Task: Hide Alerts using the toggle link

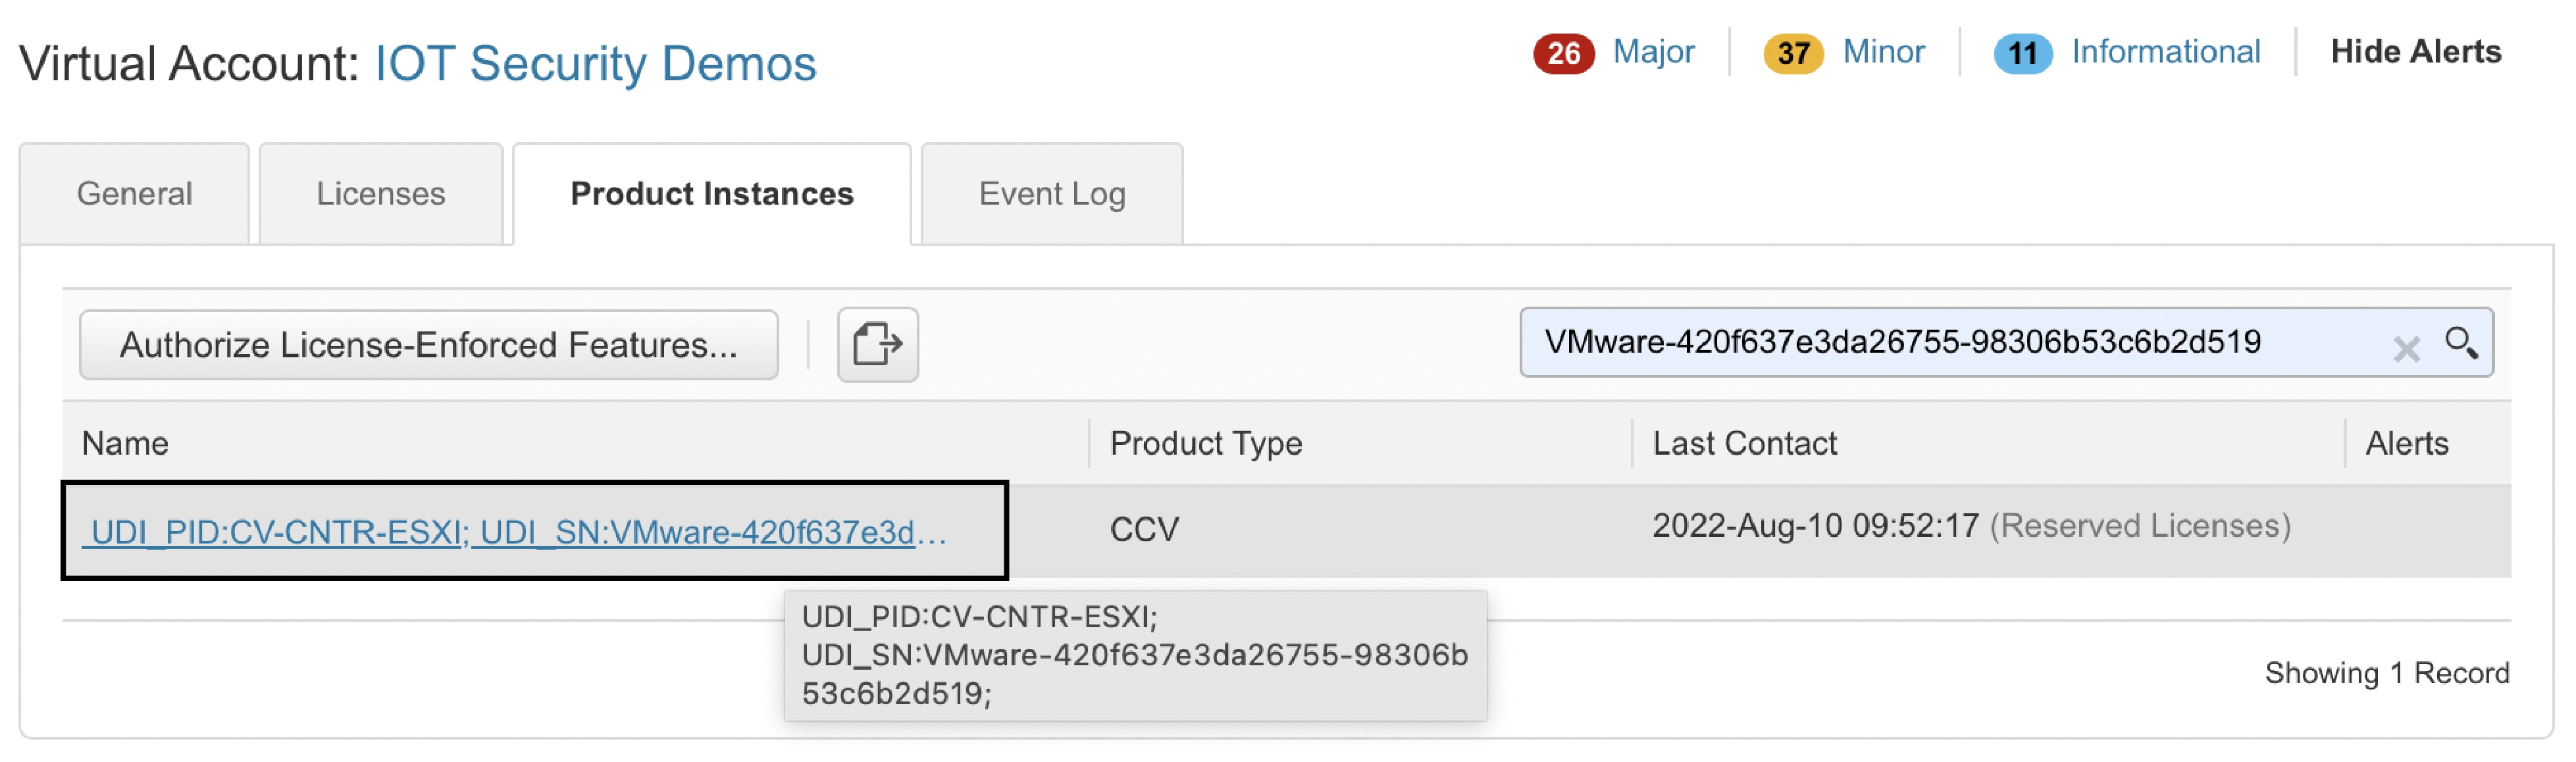Action: tap(2415, 51)
